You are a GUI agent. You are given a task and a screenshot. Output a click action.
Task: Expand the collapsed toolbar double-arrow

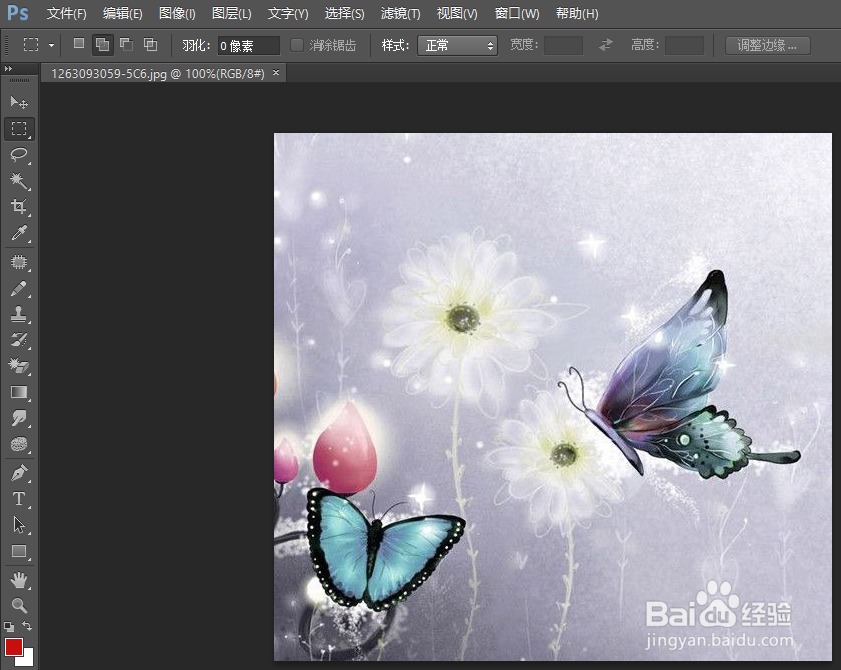pyautogui.click(x=8, y=69)
